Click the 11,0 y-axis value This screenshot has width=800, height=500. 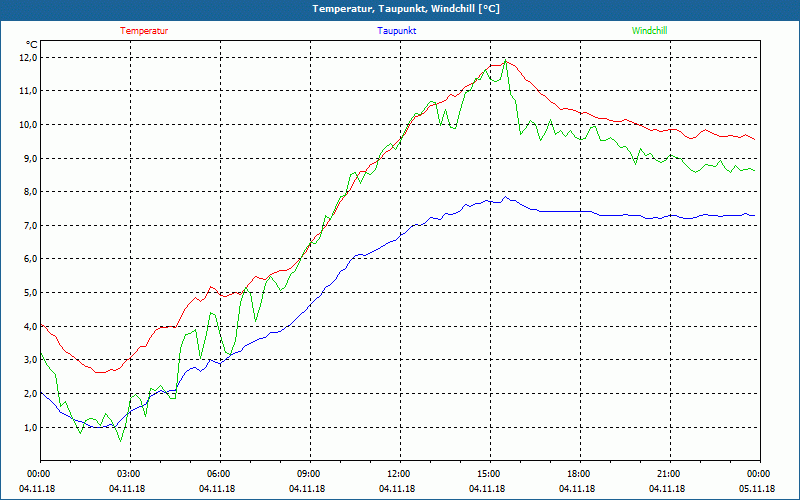29,91
